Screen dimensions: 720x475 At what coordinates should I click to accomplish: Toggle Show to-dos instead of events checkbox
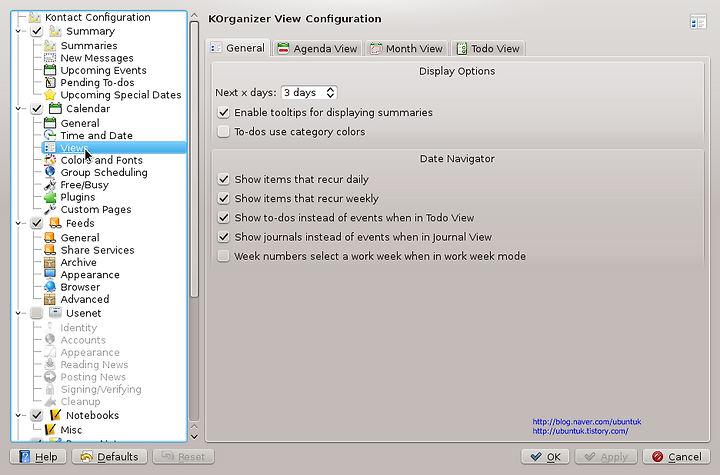(224, 218)
